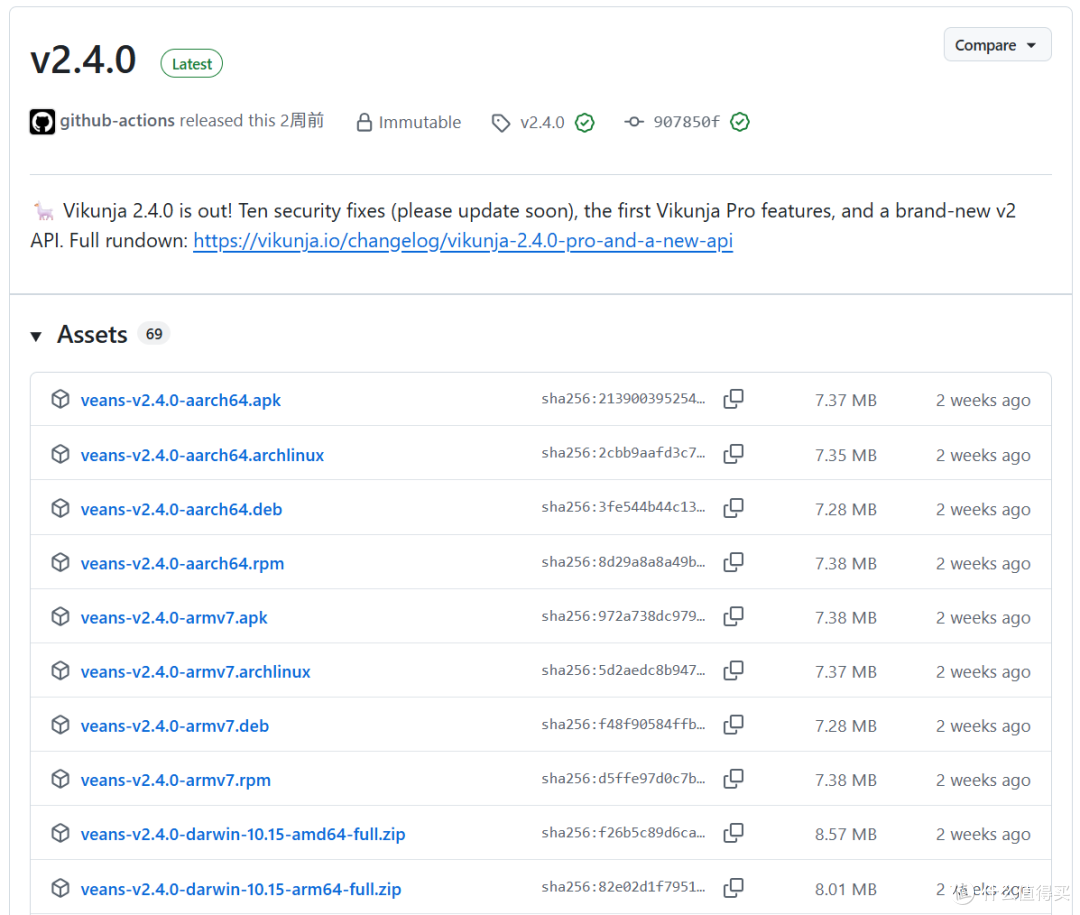The height and width of the screenshot is (915, 1080).
Task: Click the v2.4.0 release title
Action: 83,60
